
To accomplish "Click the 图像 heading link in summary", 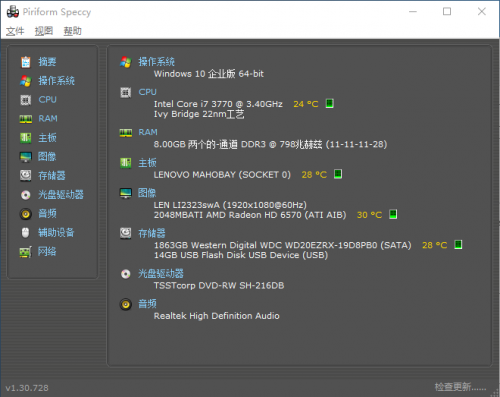I will (147, 193).
